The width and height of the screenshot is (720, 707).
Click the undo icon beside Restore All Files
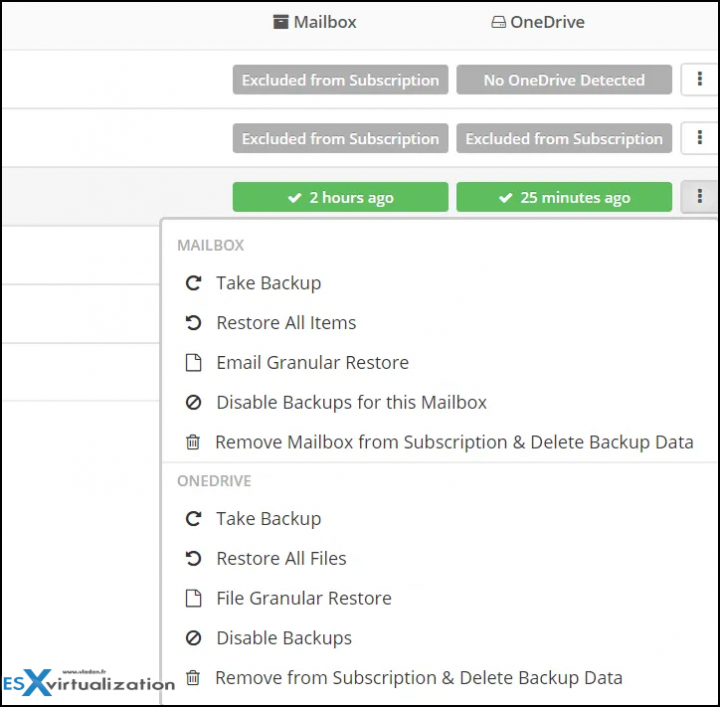(x=193, y=559)
